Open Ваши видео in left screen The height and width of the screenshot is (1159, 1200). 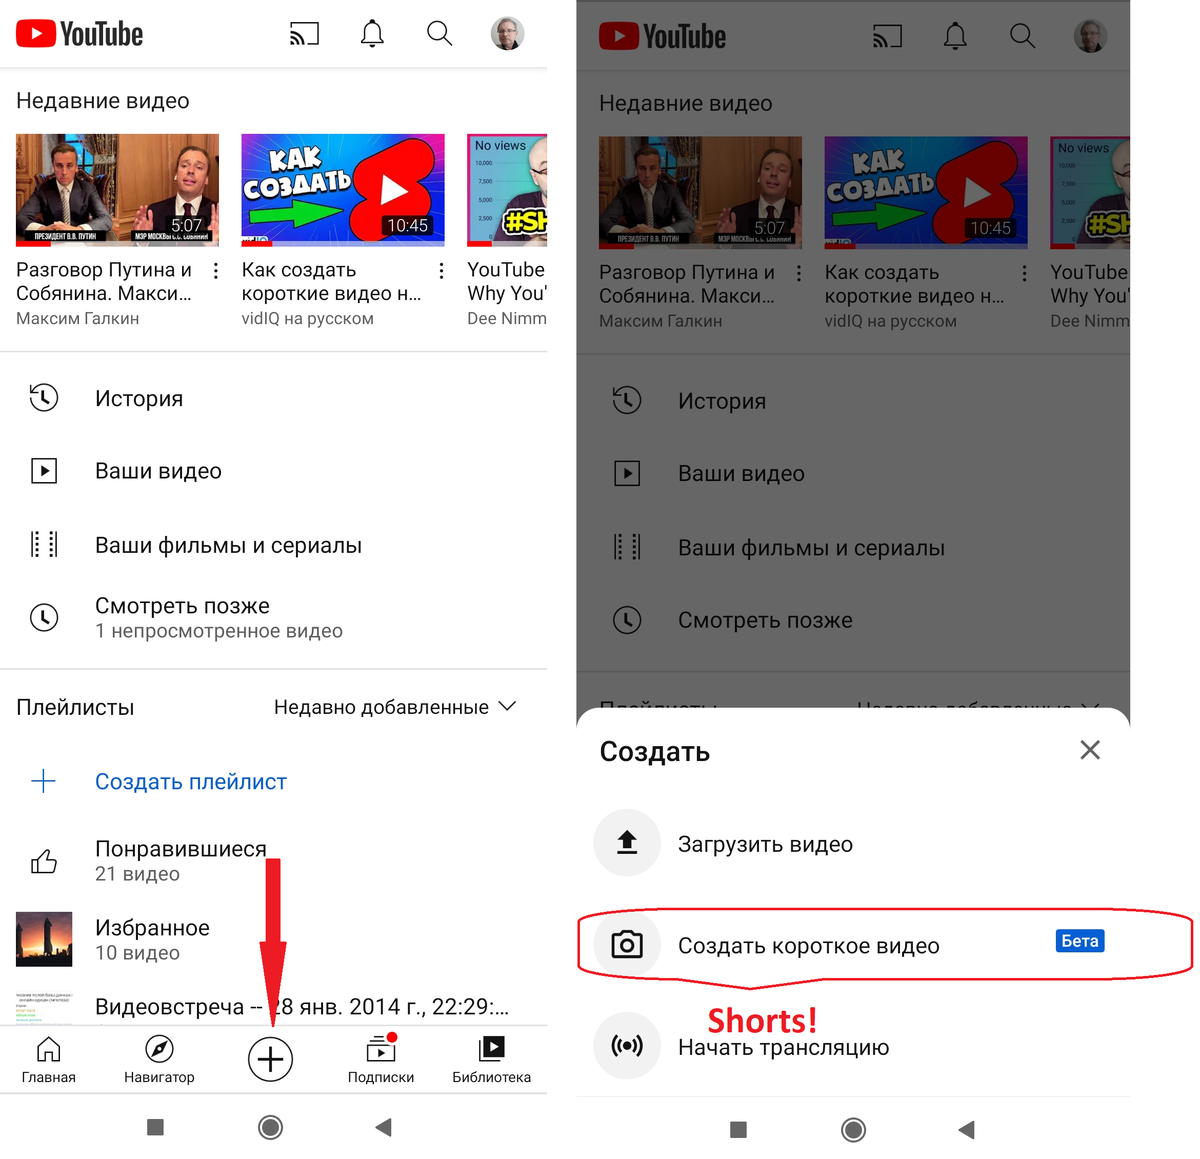(273, 471)
